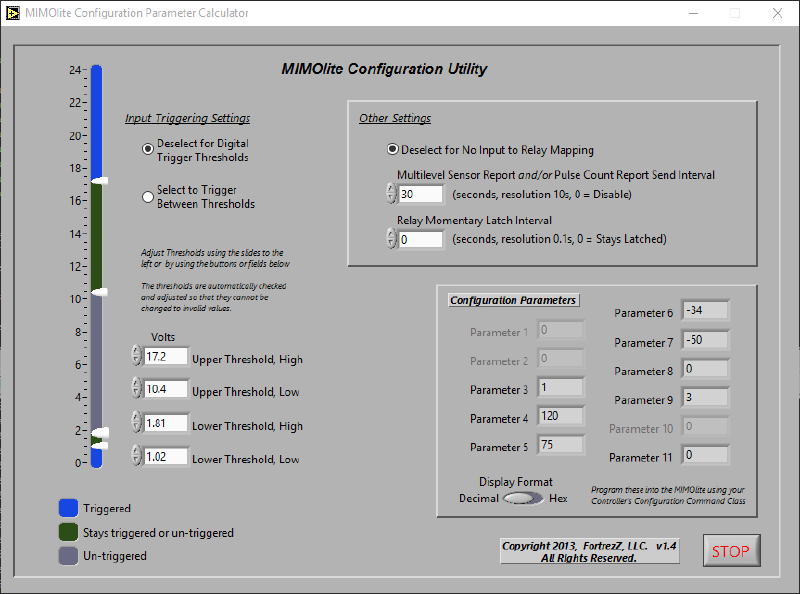The image size is (800, 594).
Task: Click the green Stays triggered legend swatch
Action: [68, 532]
